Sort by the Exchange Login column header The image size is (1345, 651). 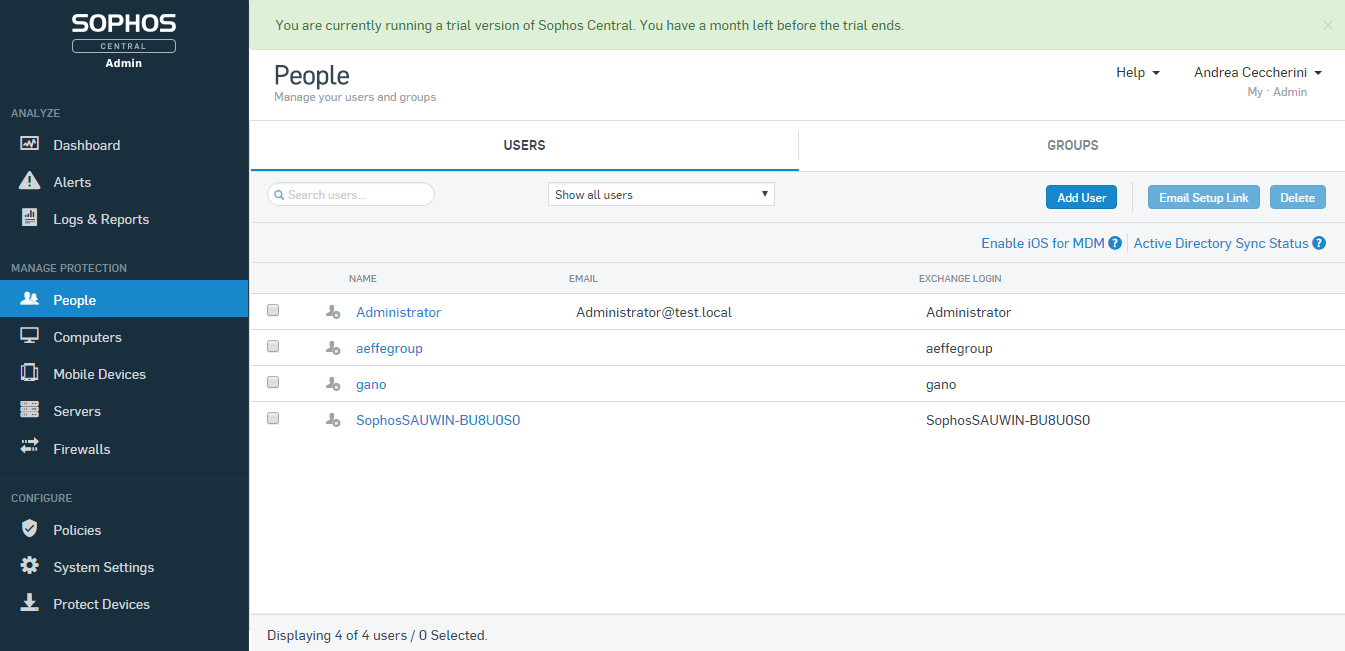pyautogui.click(x=960, y=278)
